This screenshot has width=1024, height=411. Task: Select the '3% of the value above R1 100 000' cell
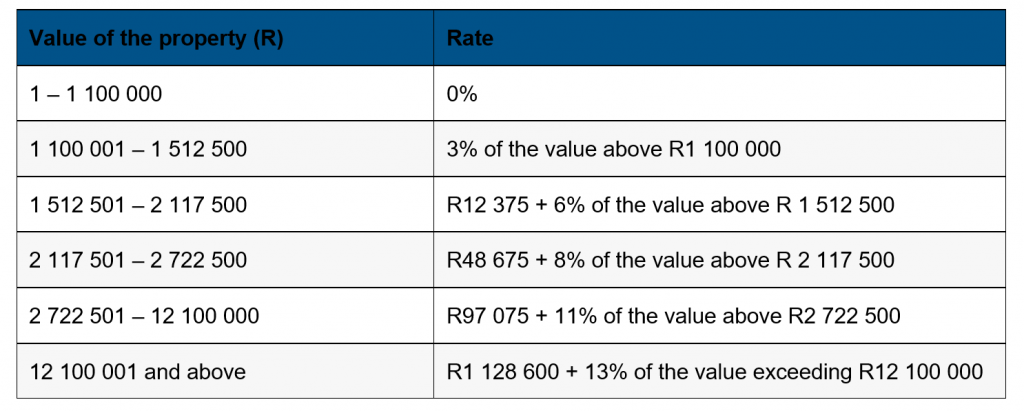pyautogui.click(x=614, y=150)
